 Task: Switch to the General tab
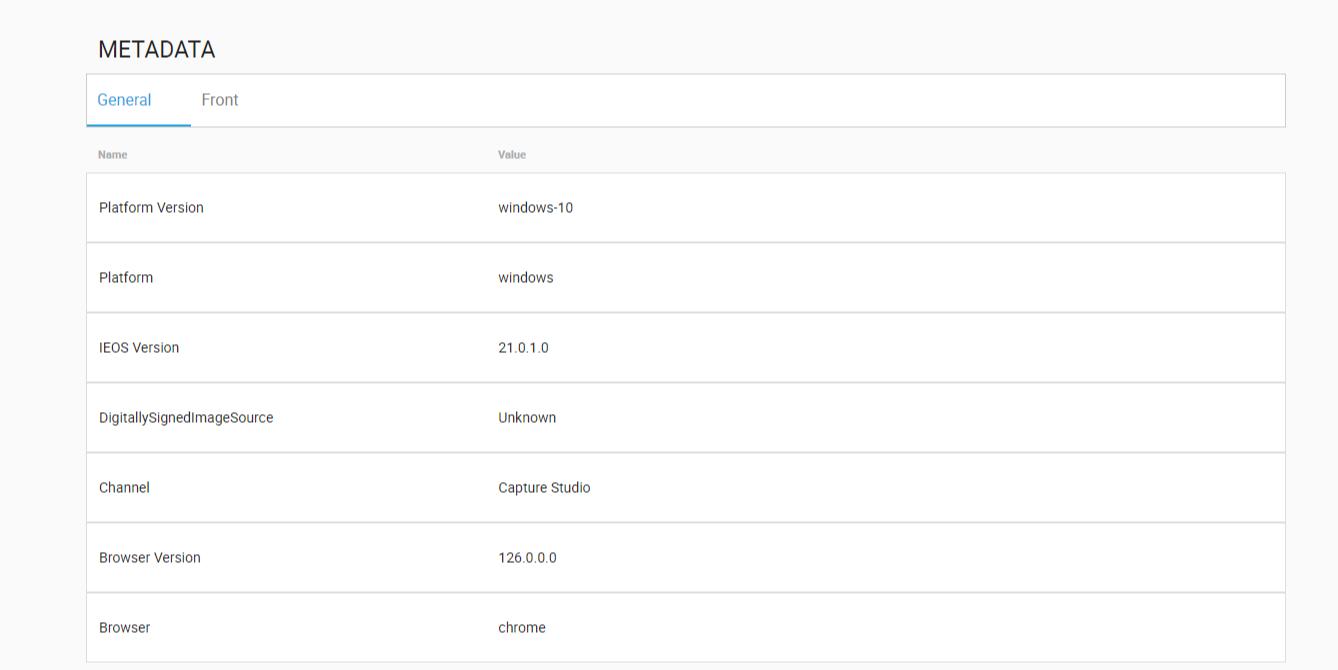(x=124, y=100)
